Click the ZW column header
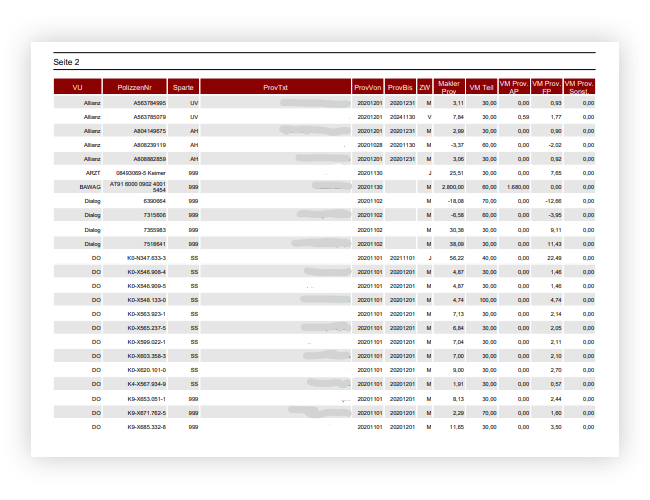 424,87
